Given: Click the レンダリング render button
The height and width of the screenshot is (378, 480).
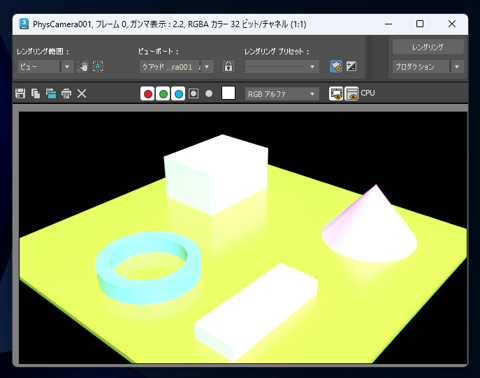Looking at the screenshot, I should (428, 47).
